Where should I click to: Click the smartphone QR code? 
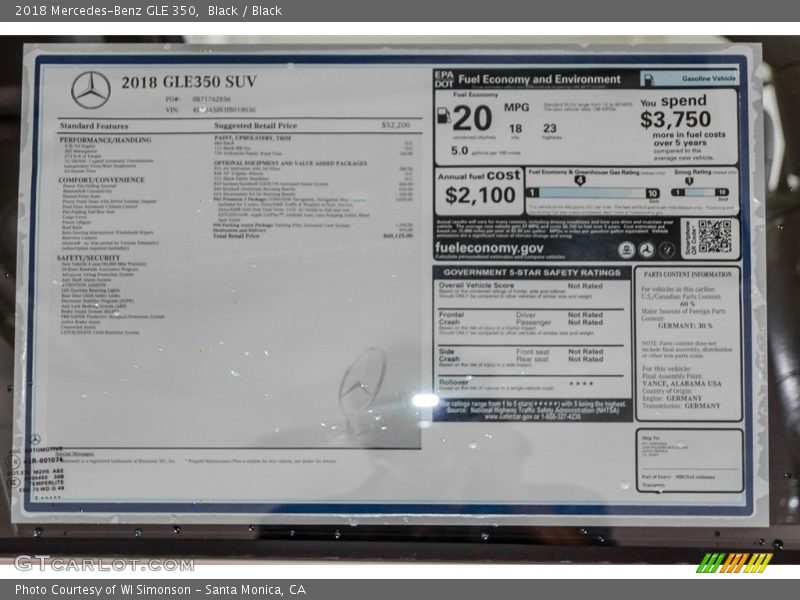[x=714, y=236]
